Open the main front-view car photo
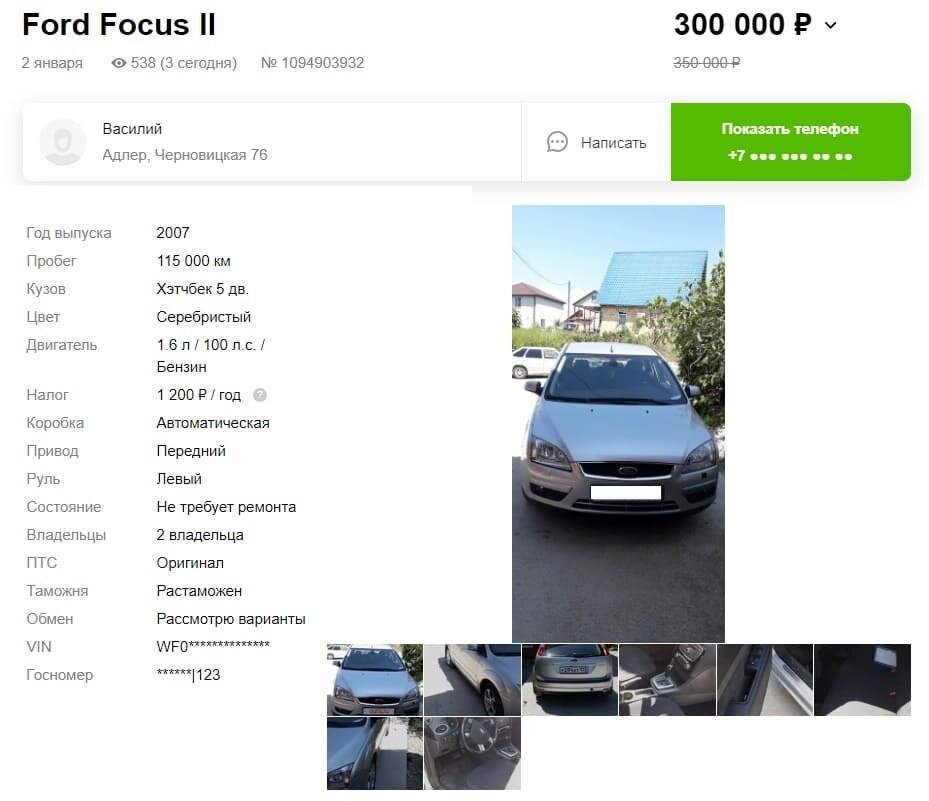The width and height of the screenshot is (929, 801). (x=618, y=424)
